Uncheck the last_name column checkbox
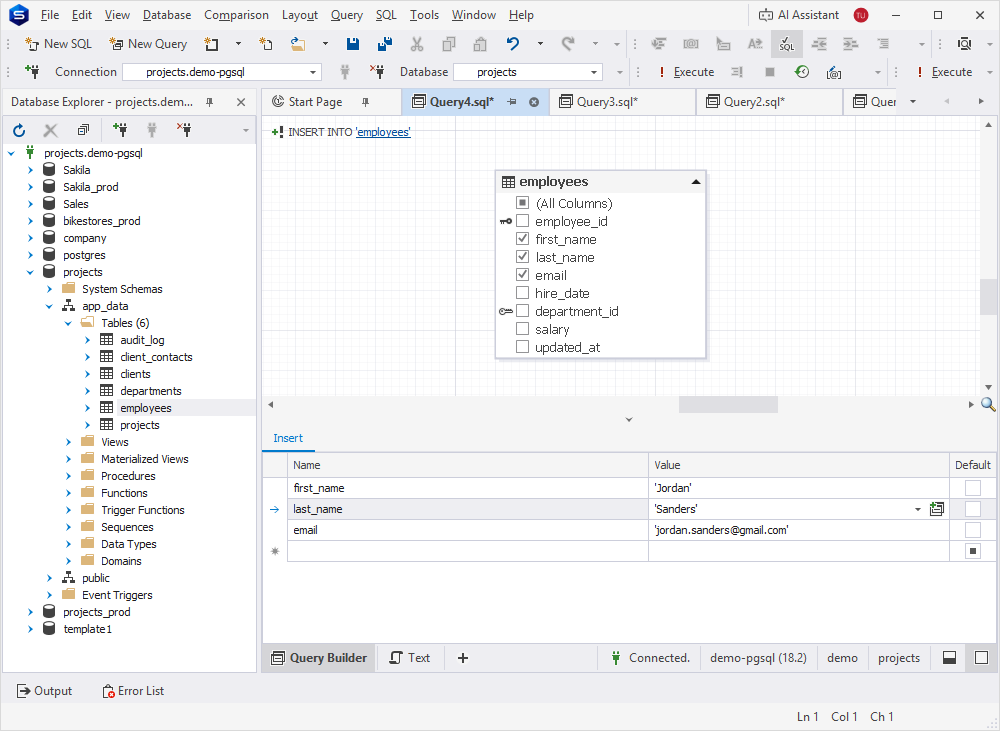 tap(522, 256)
